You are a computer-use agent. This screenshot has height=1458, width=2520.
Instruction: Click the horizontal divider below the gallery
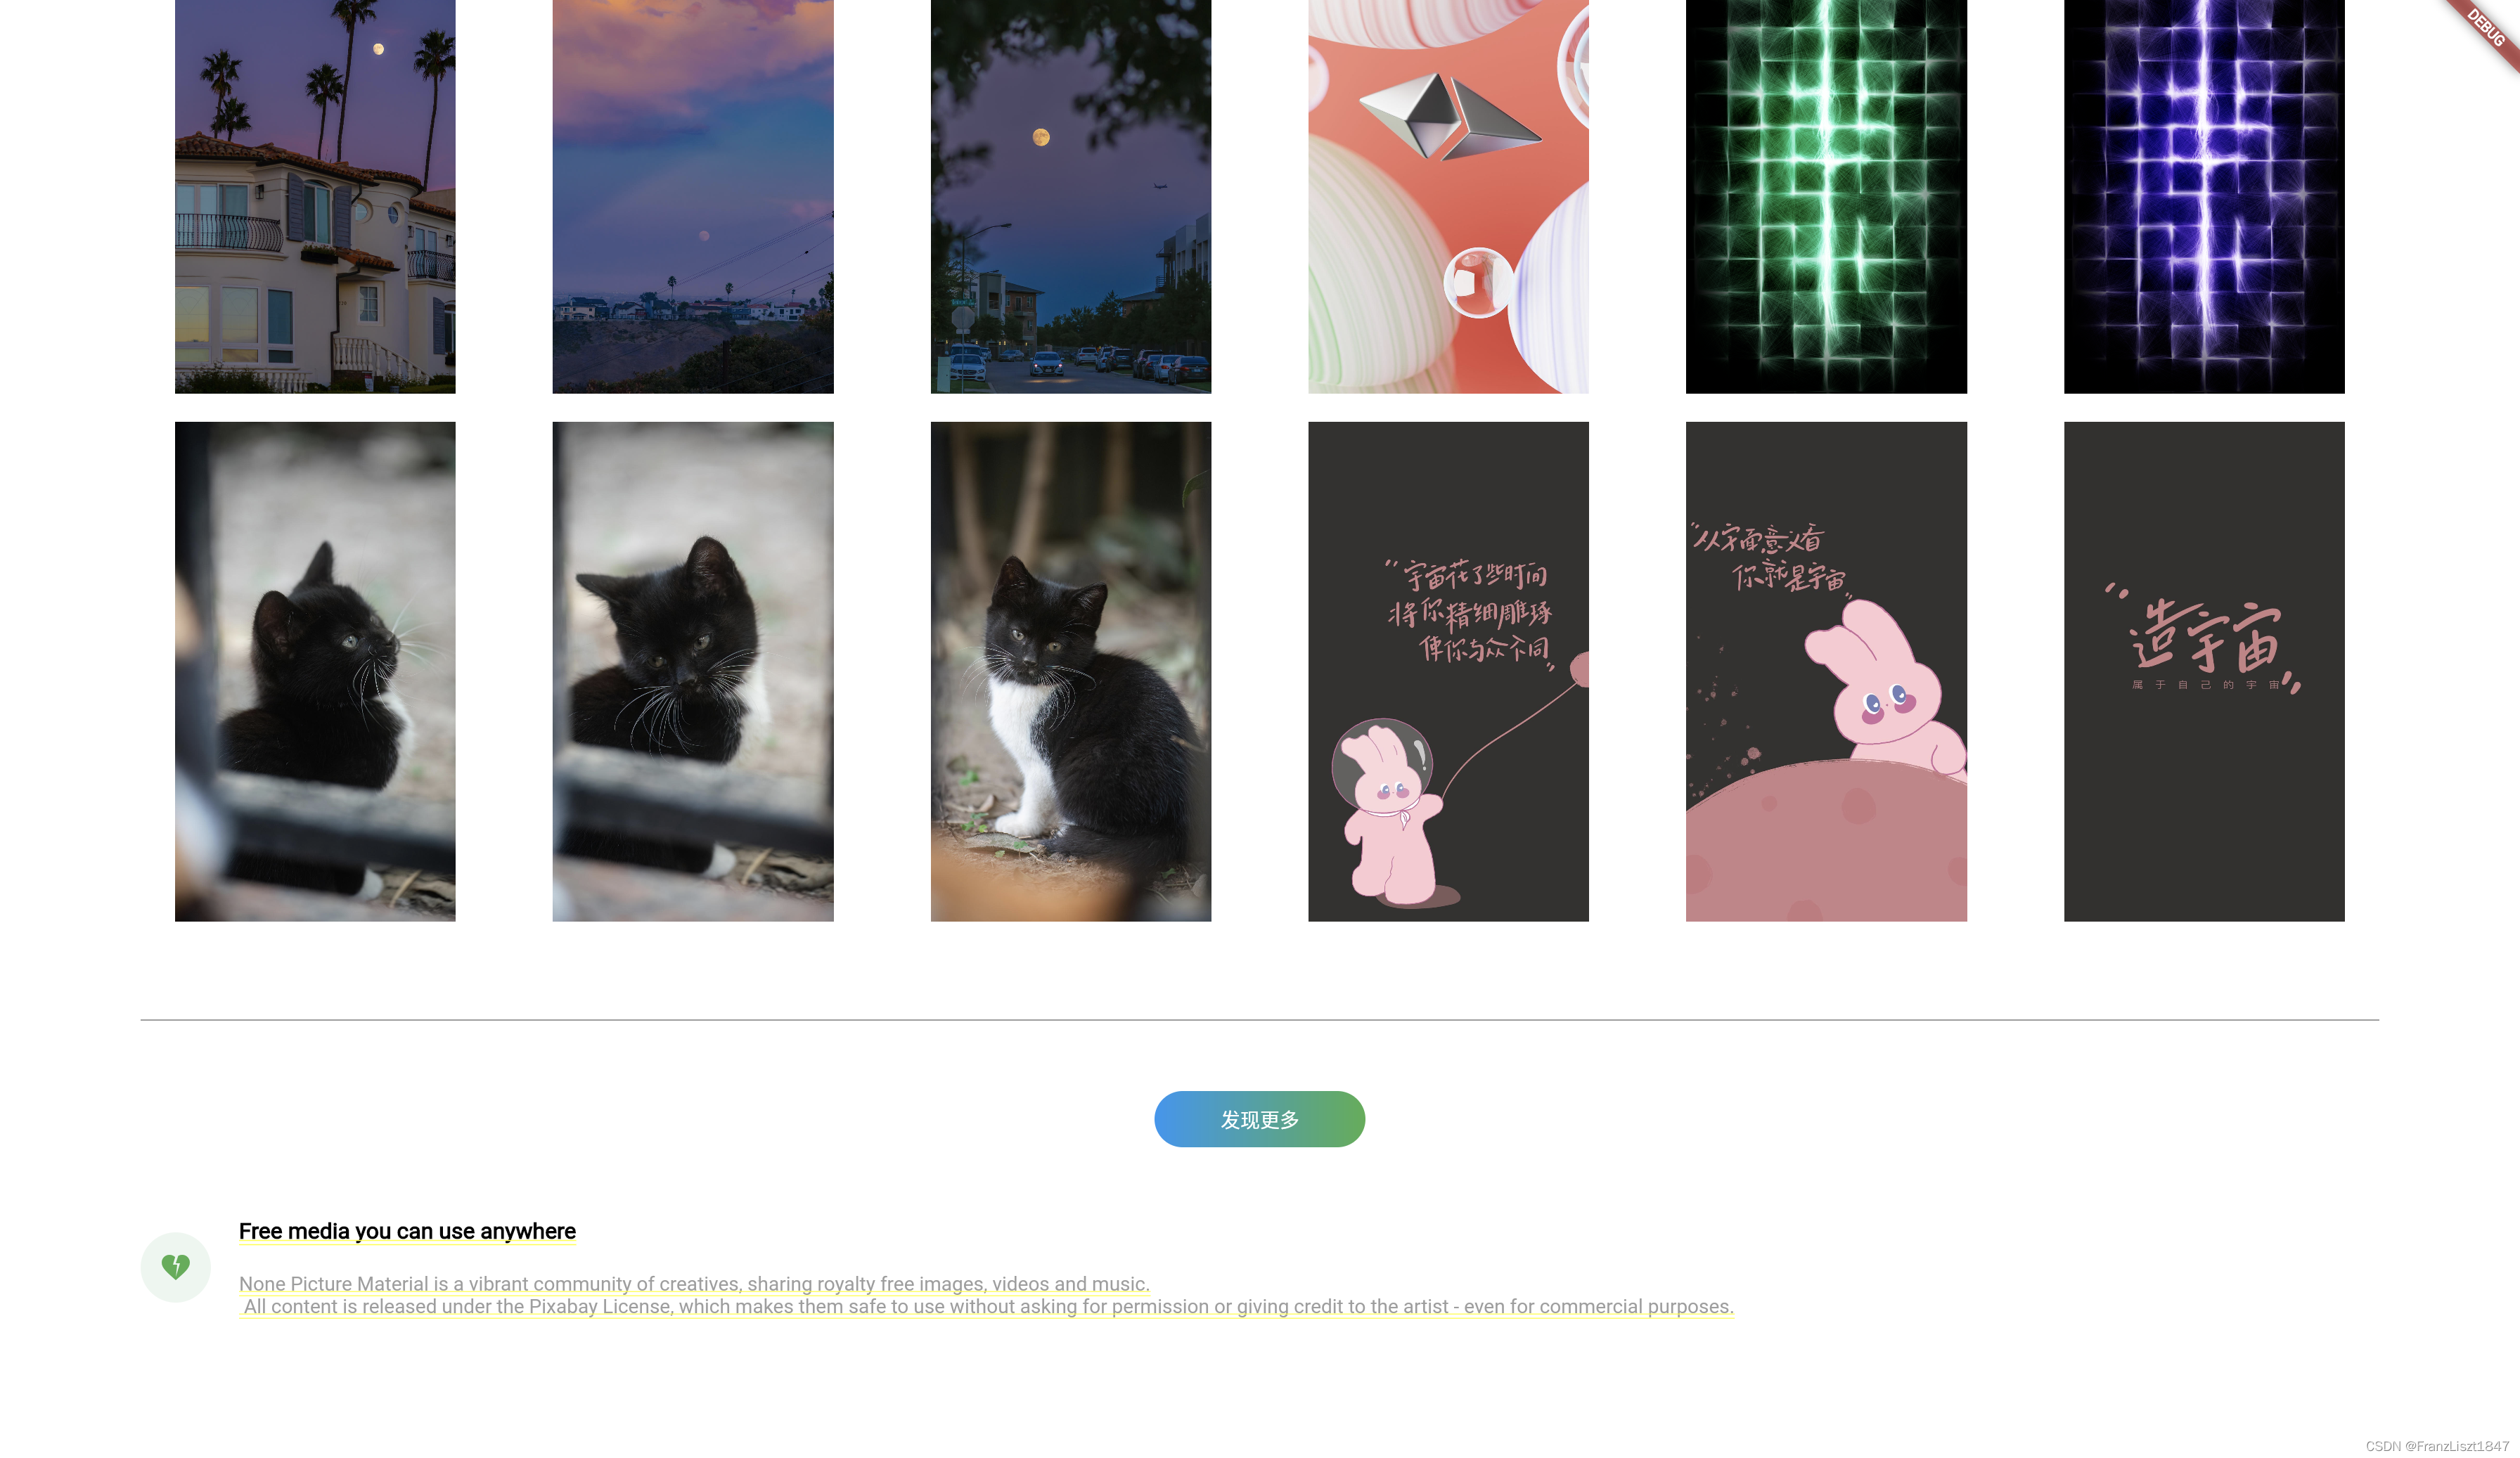(x=1259, y=1020)
